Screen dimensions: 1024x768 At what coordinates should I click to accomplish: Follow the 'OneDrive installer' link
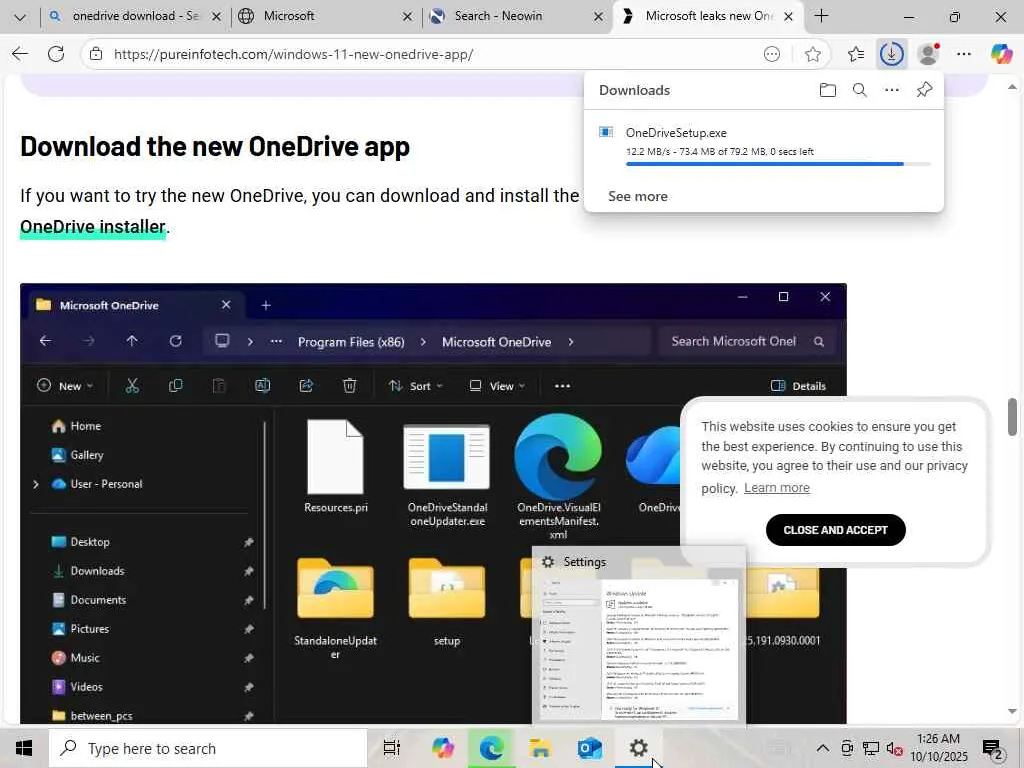click(93, 227)
